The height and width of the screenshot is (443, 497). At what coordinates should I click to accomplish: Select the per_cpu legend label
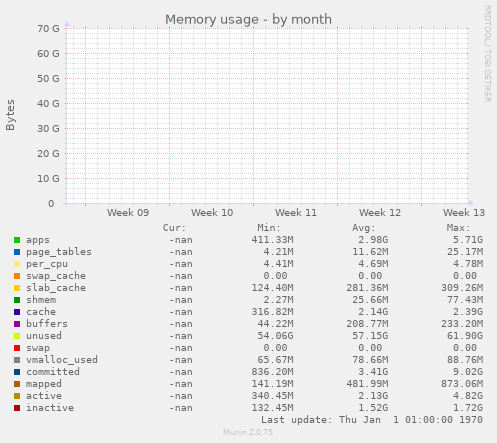click(47, 264)
